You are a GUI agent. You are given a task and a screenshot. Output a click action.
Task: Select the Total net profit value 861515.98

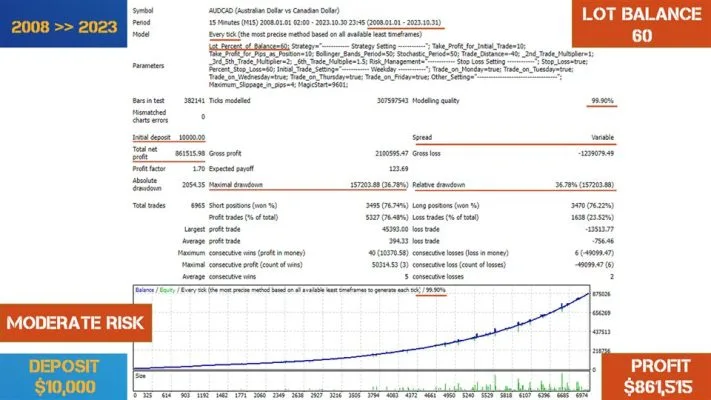190,154
